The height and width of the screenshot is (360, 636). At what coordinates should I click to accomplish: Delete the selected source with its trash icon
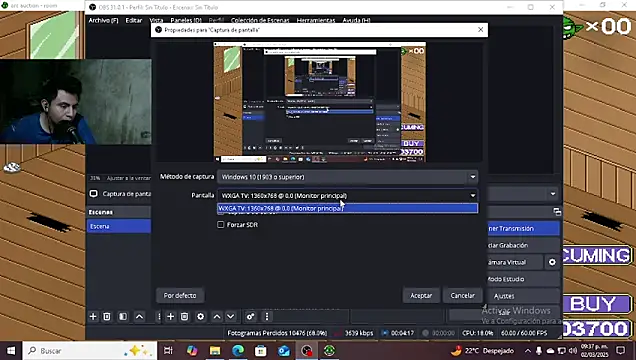[x=184, y=317]
